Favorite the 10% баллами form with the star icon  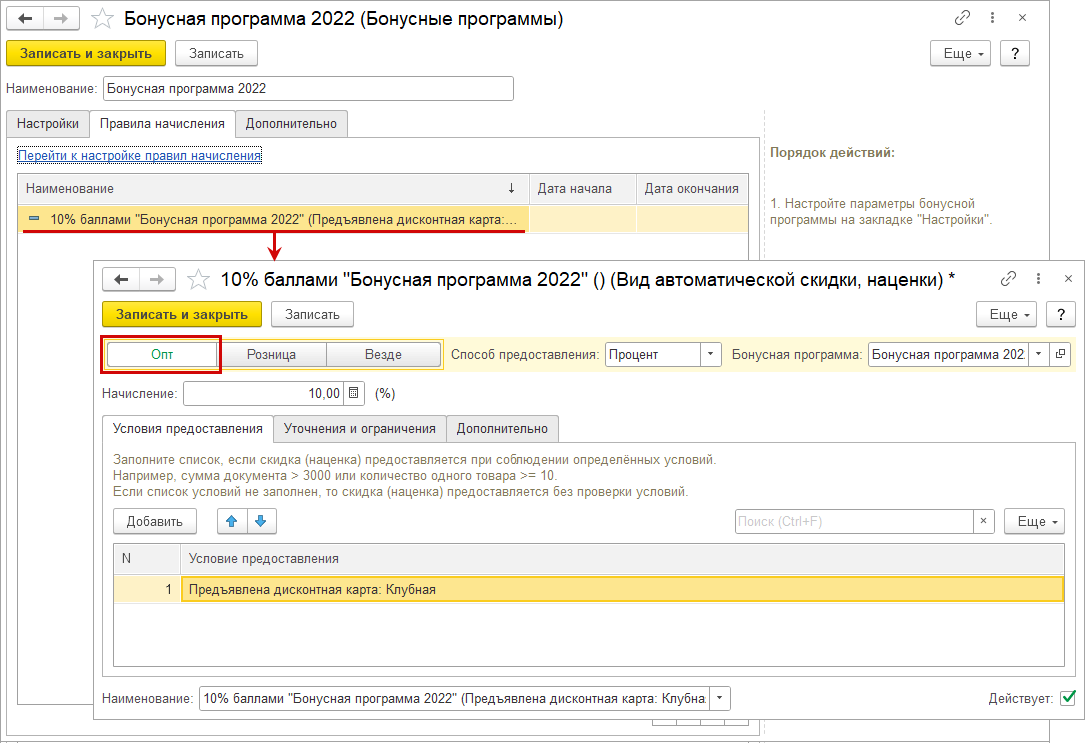pos(198,279)
